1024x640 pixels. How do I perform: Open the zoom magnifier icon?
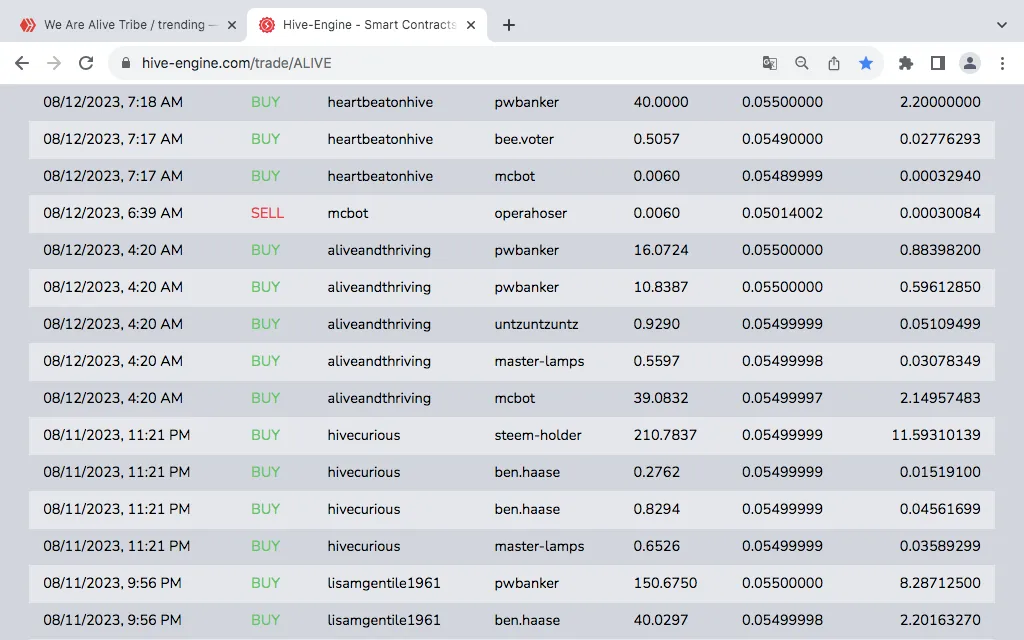click(801, 63)
